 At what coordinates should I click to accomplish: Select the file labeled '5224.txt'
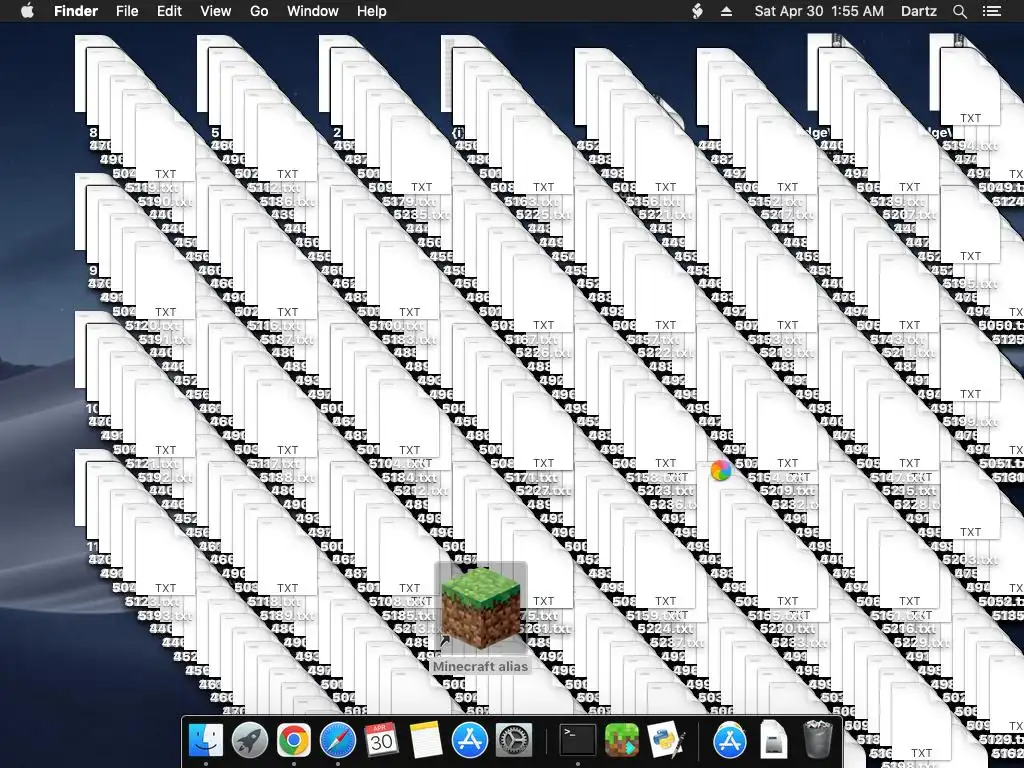[x=665, y=629]
